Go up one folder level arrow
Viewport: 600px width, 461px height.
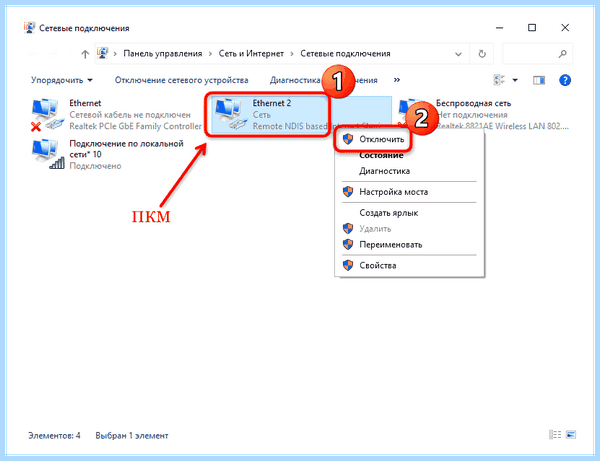85,54
